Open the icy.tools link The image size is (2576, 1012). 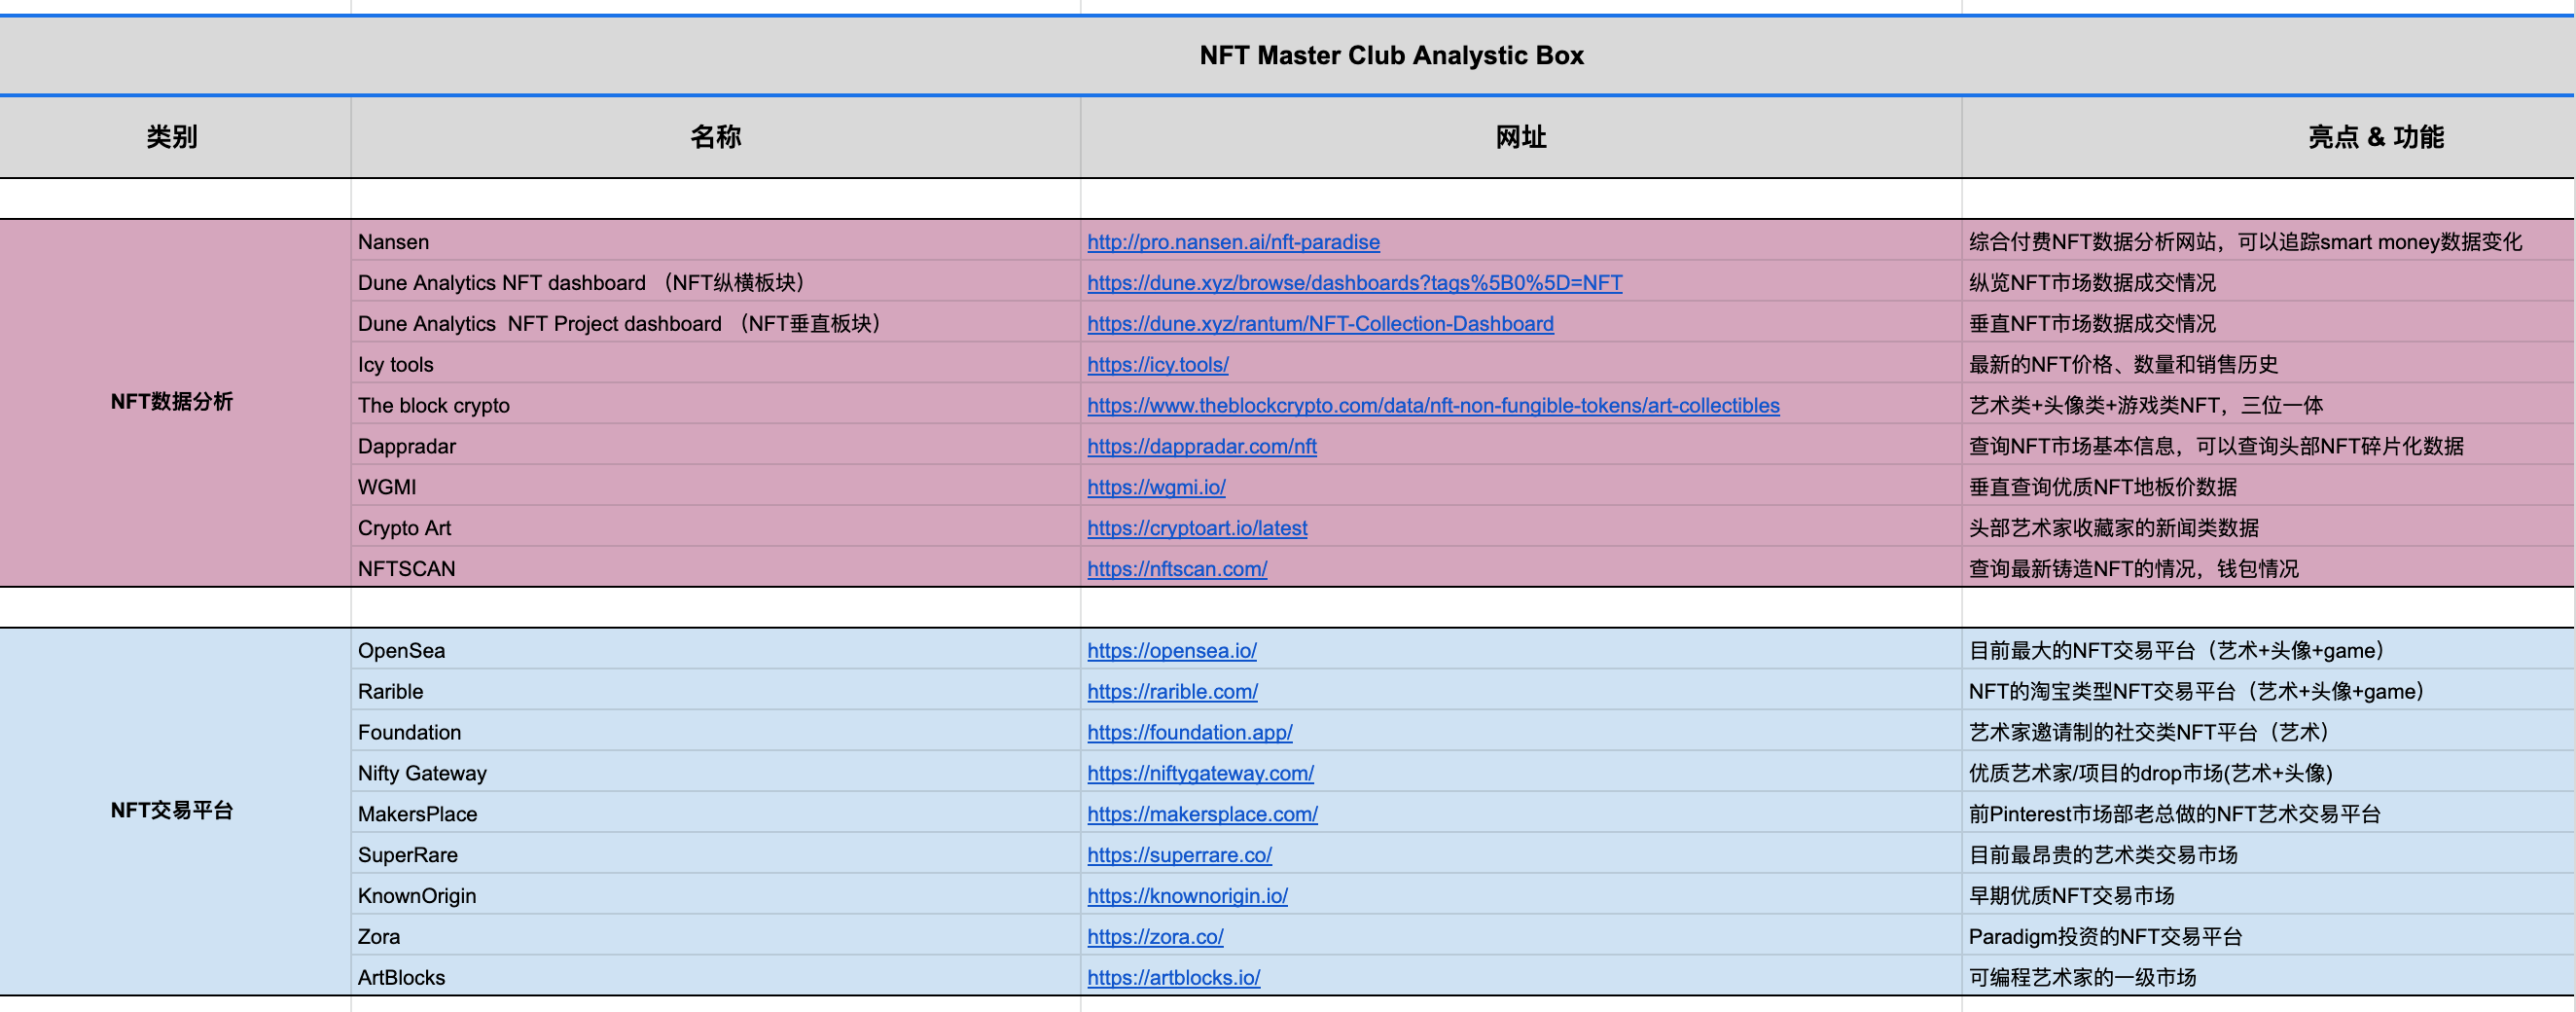click(1157, 365)
